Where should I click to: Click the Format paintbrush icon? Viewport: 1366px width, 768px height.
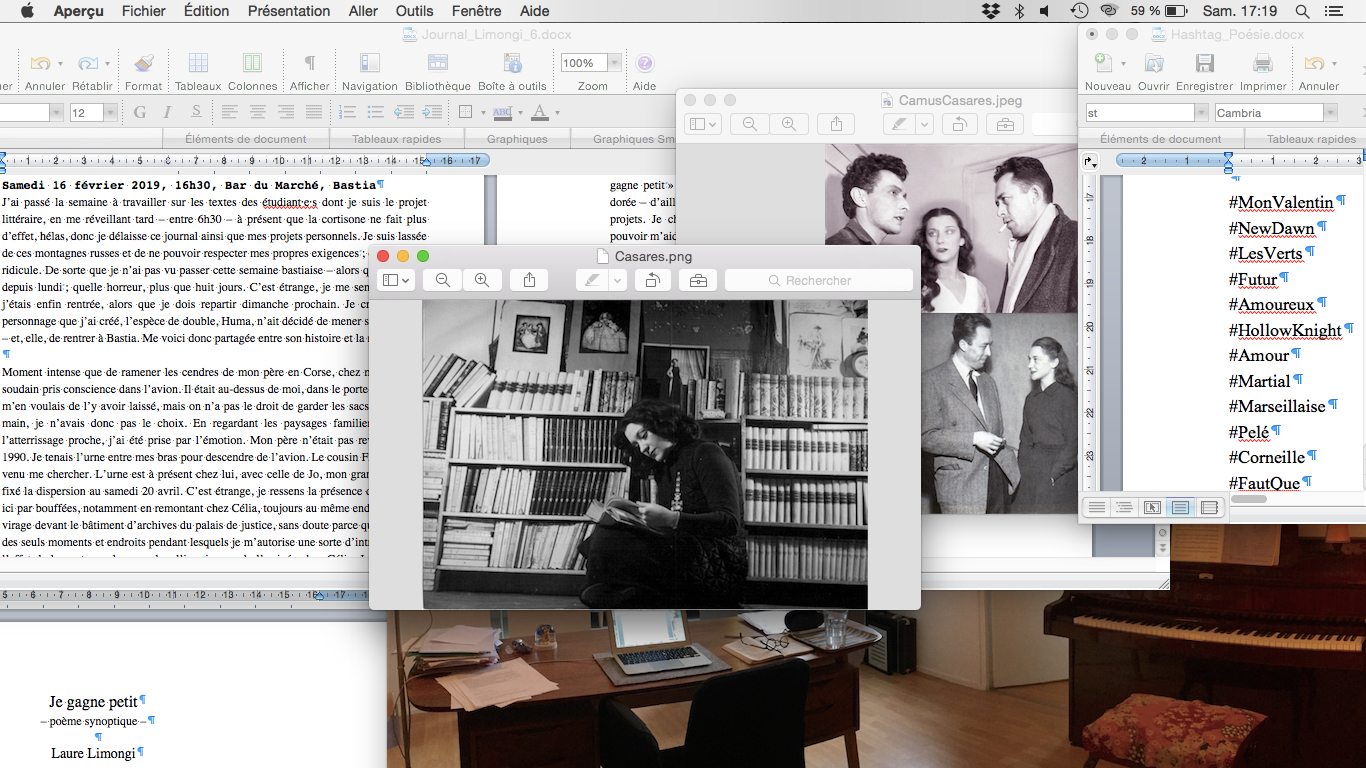144,64
